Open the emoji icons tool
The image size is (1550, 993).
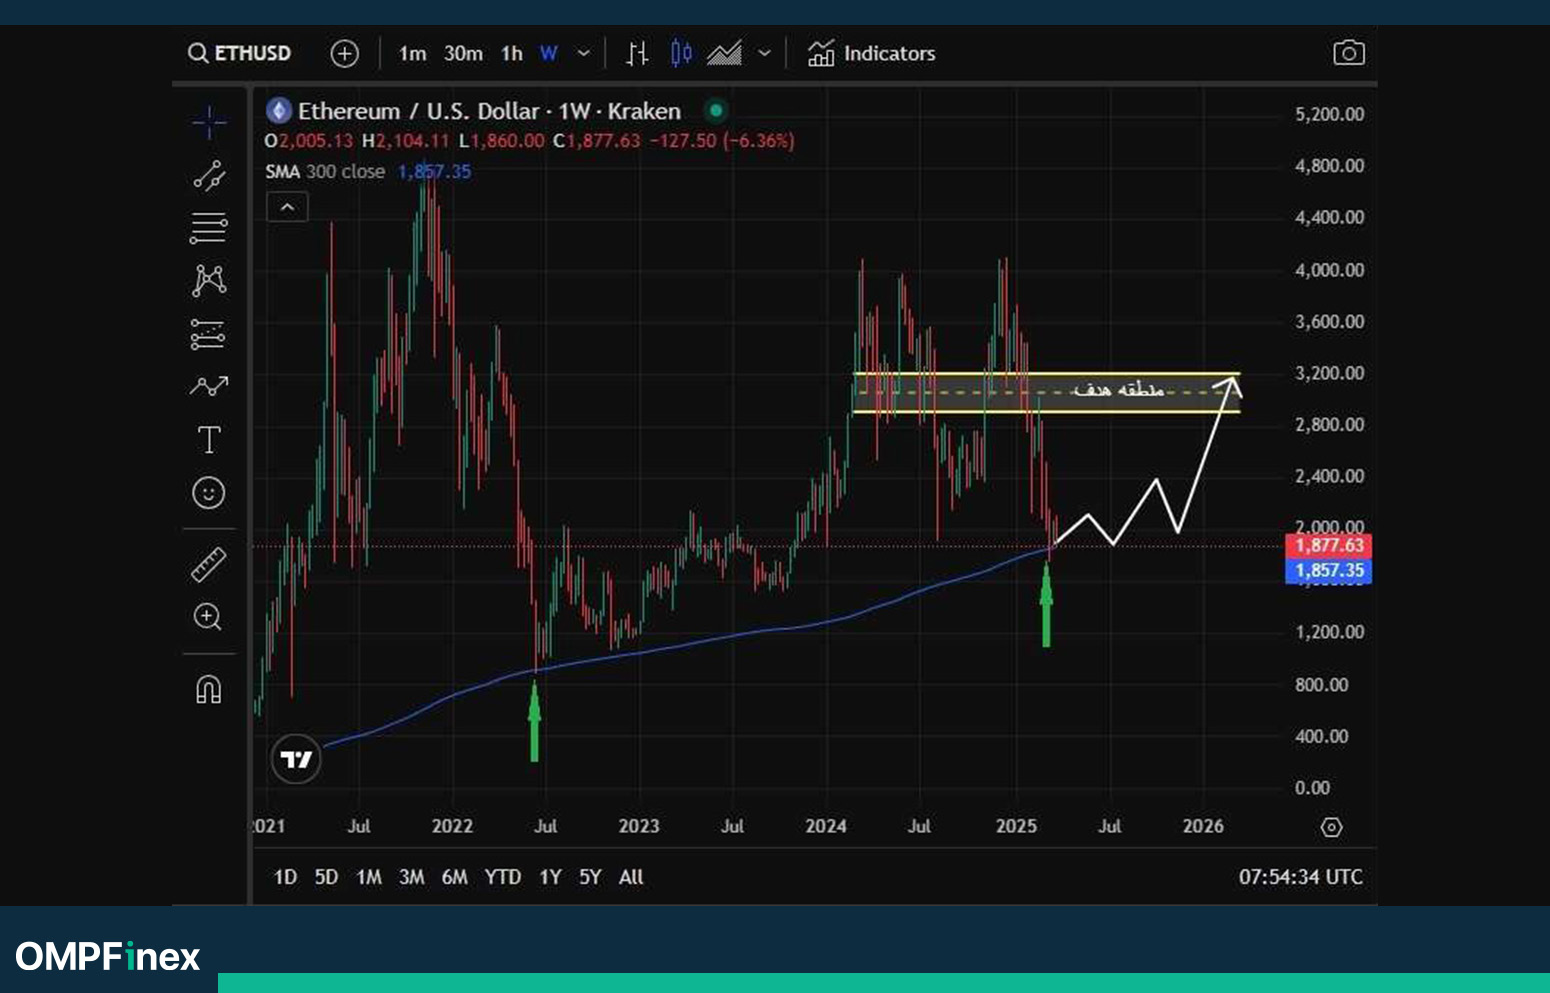click(208, 493)
